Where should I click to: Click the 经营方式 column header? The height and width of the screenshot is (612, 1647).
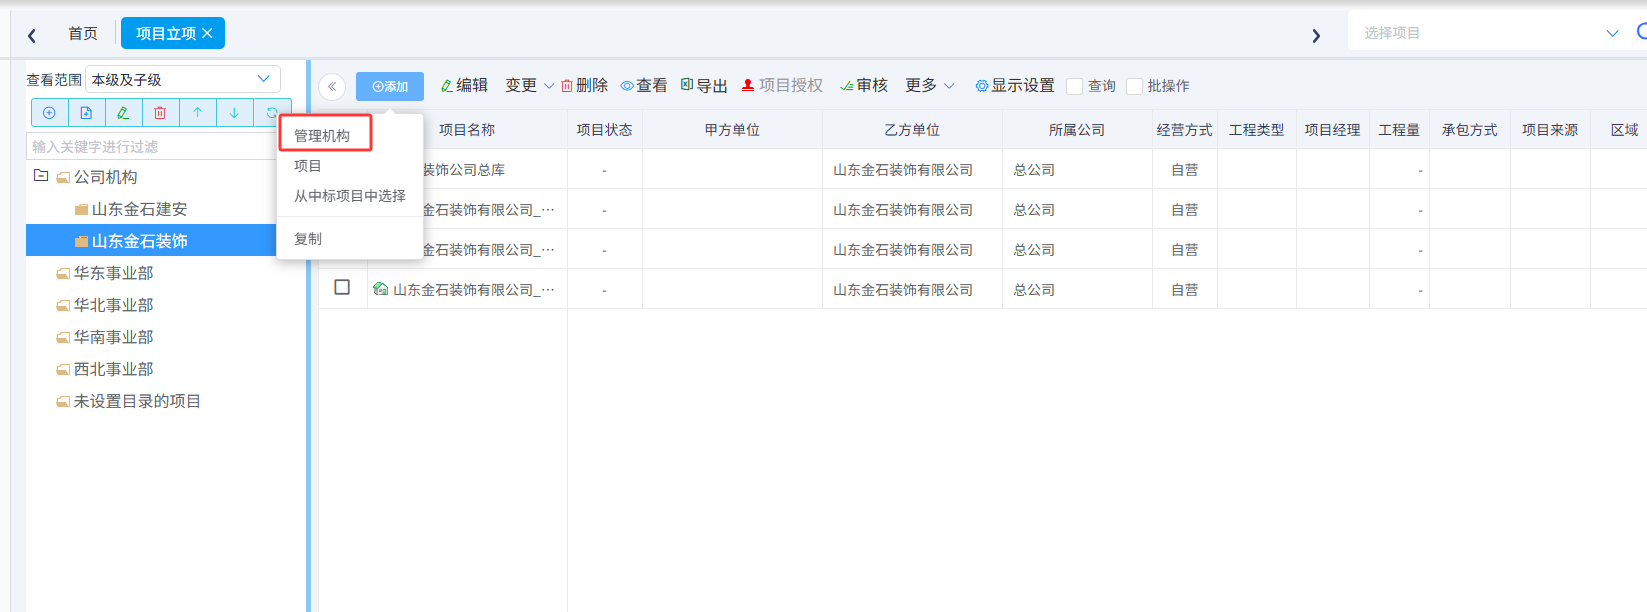click(x=1185, y=130)
